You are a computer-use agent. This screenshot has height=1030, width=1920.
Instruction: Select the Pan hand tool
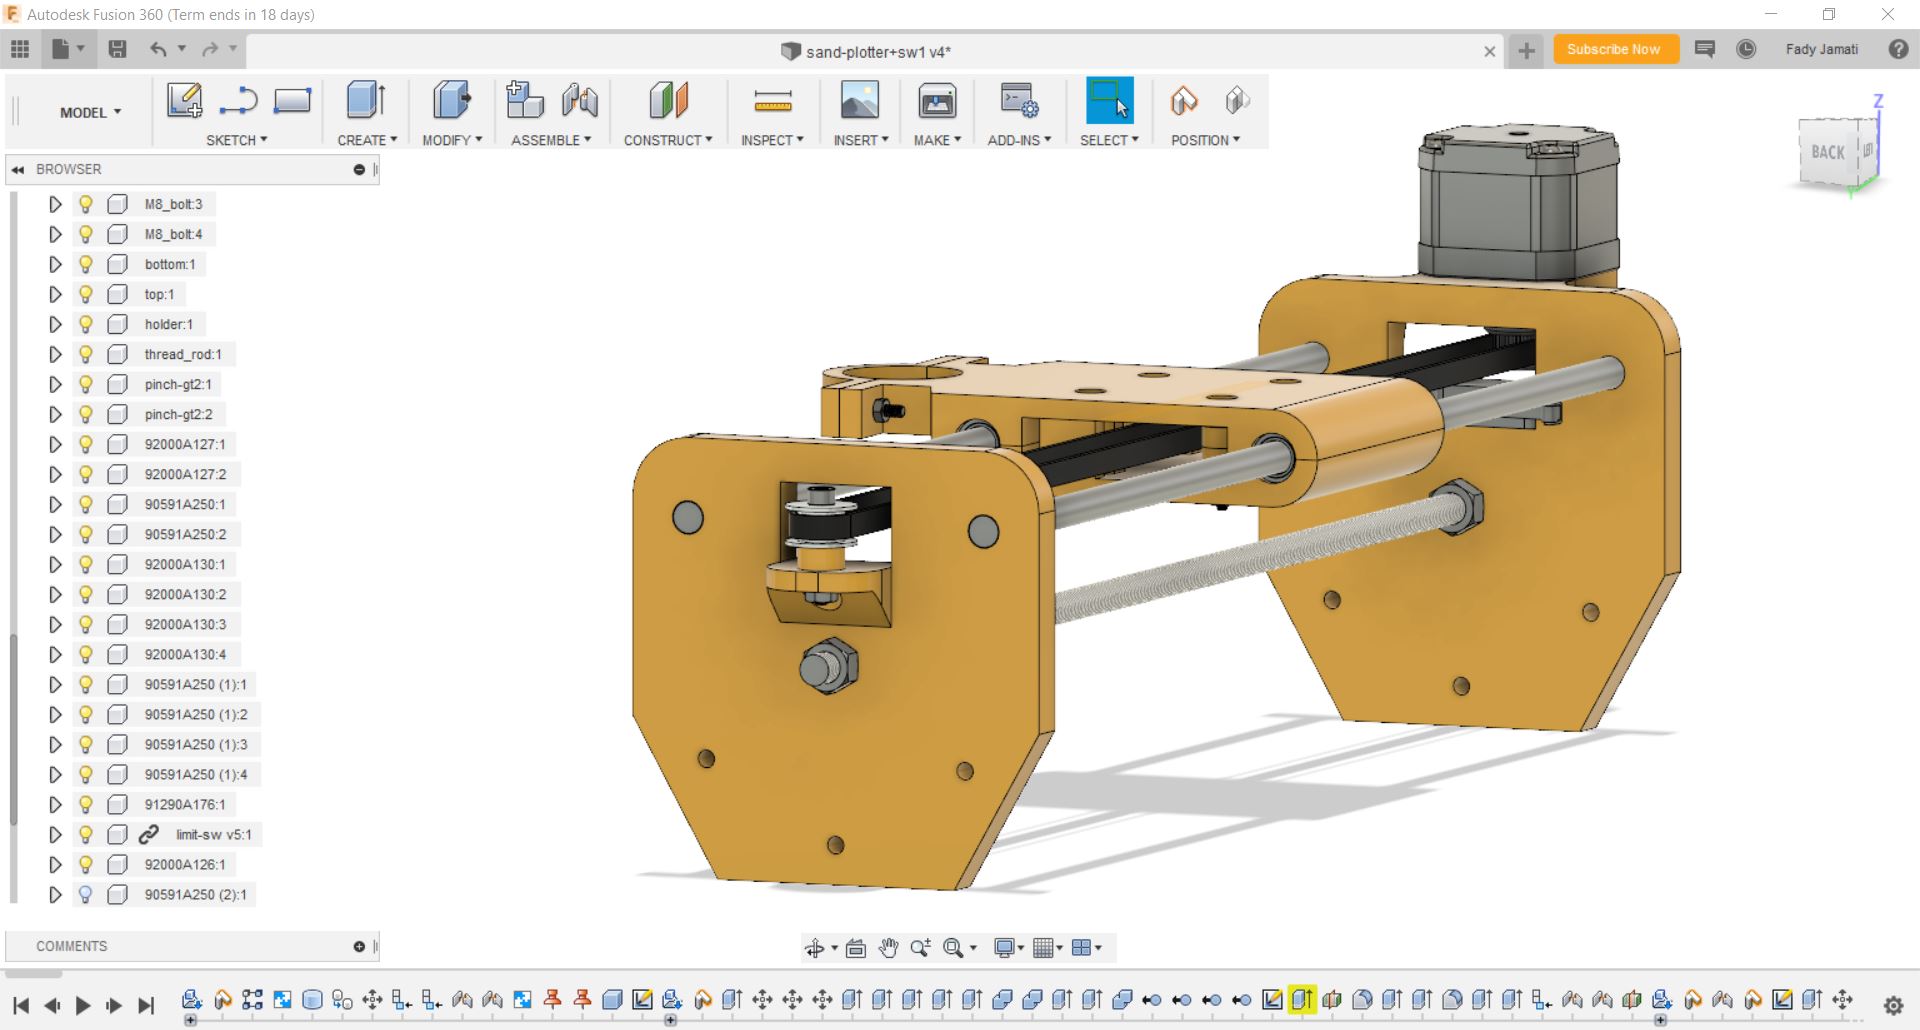click(x=888, y=948)
